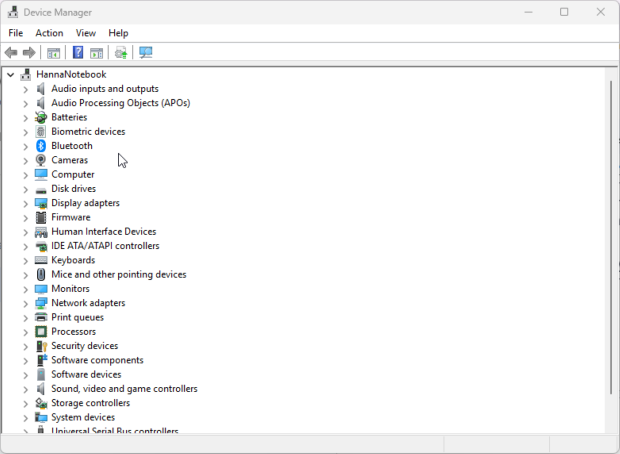This screenshot has height=454, width=620.
Task: Open the Action menu
Action: click(49, 33)
